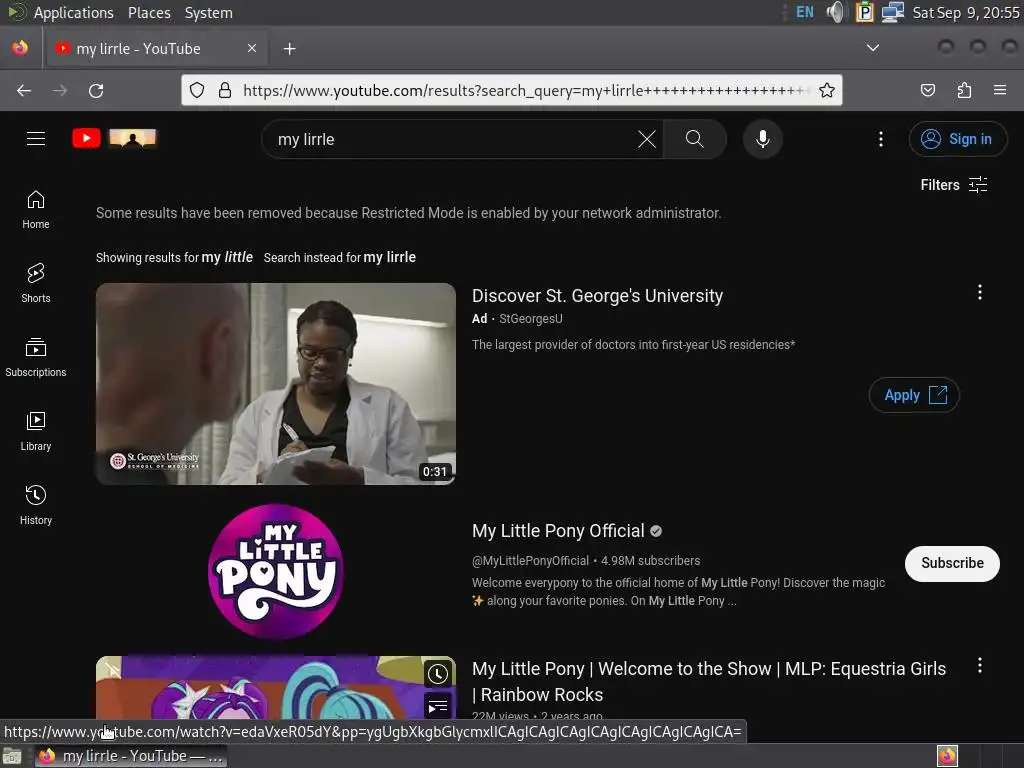Open YouTube settings three-dot menu
Viewport: 1024px width, 768px height.
881,138
